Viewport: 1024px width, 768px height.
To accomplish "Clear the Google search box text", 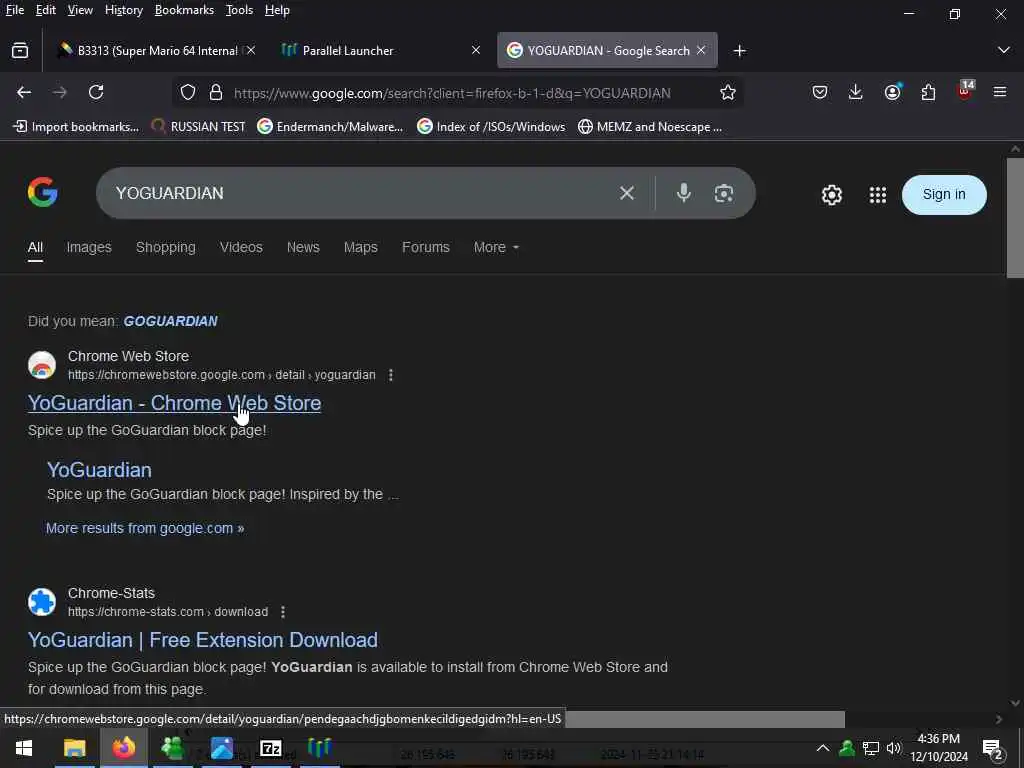I will pos(626,193).
